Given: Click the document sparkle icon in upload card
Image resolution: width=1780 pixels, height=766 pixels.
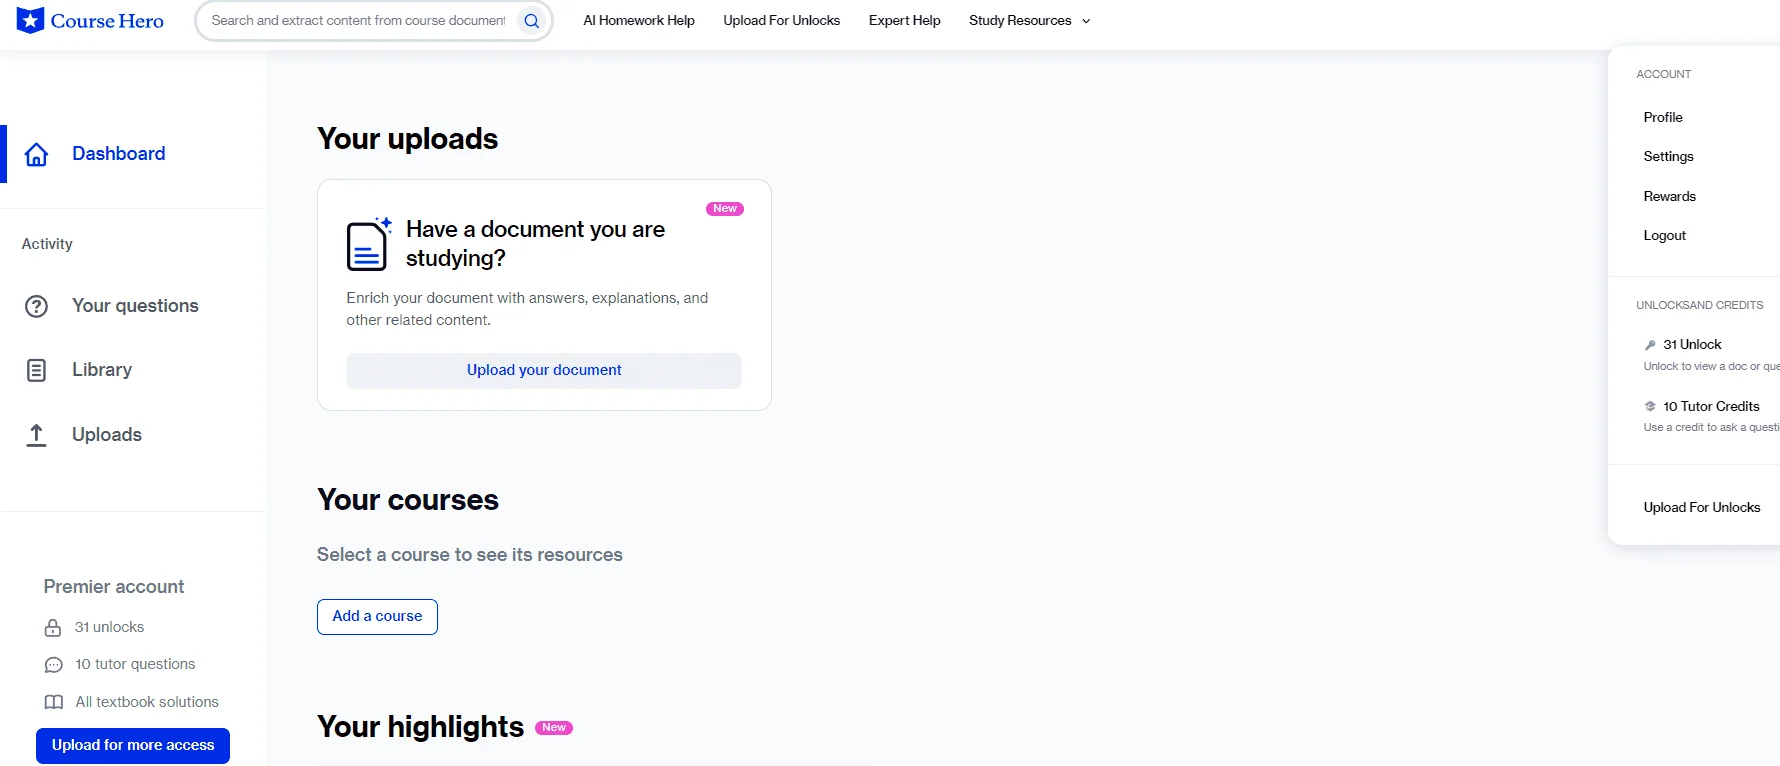Looking at the screenshot, I should (x=368, y=243).
